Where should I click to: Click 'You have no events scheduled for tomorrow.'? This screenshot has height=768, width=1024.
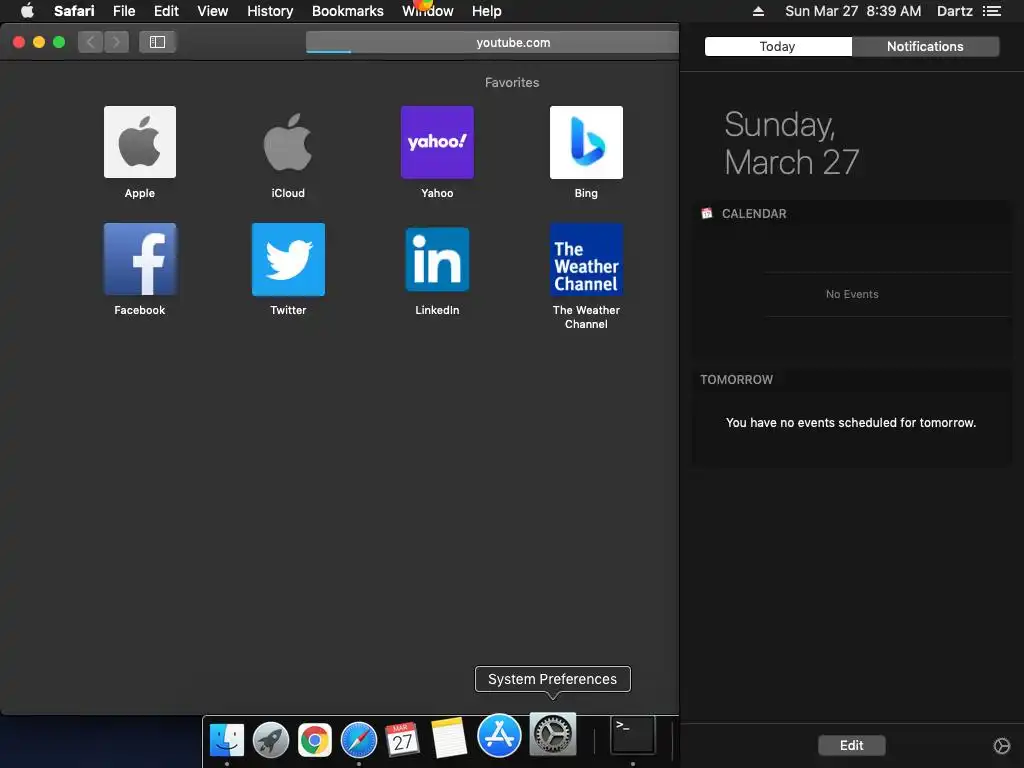click(851, 423)
